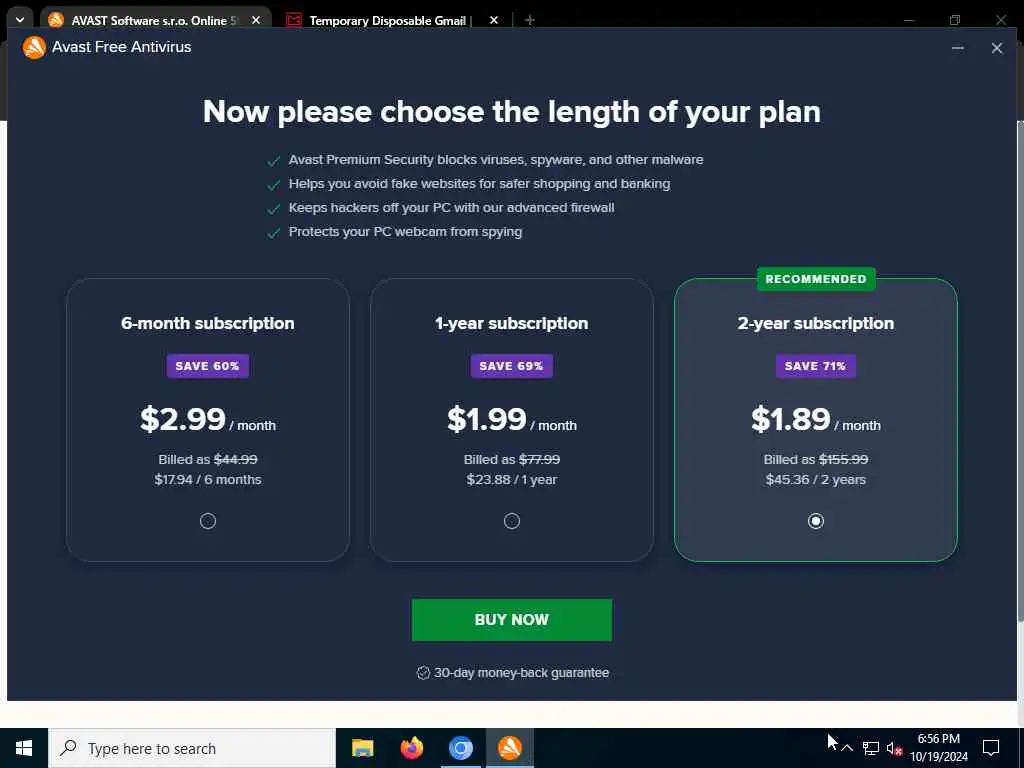Open Chrome from the taskbar
Viewport: 1024px width, 768px height.
coord(460,748)
